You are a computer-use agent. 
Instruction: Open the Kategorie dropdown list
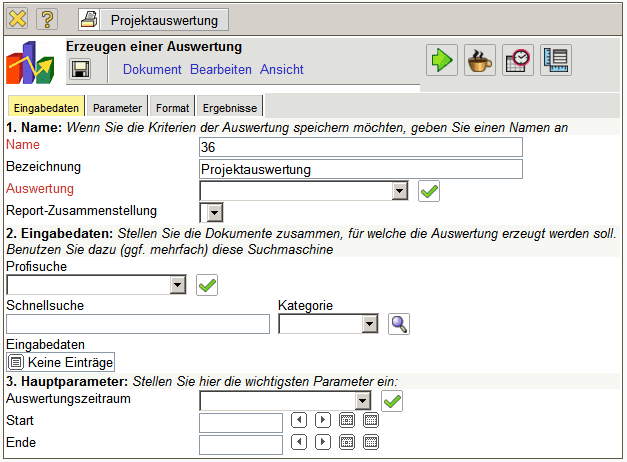tap(369, 323)
